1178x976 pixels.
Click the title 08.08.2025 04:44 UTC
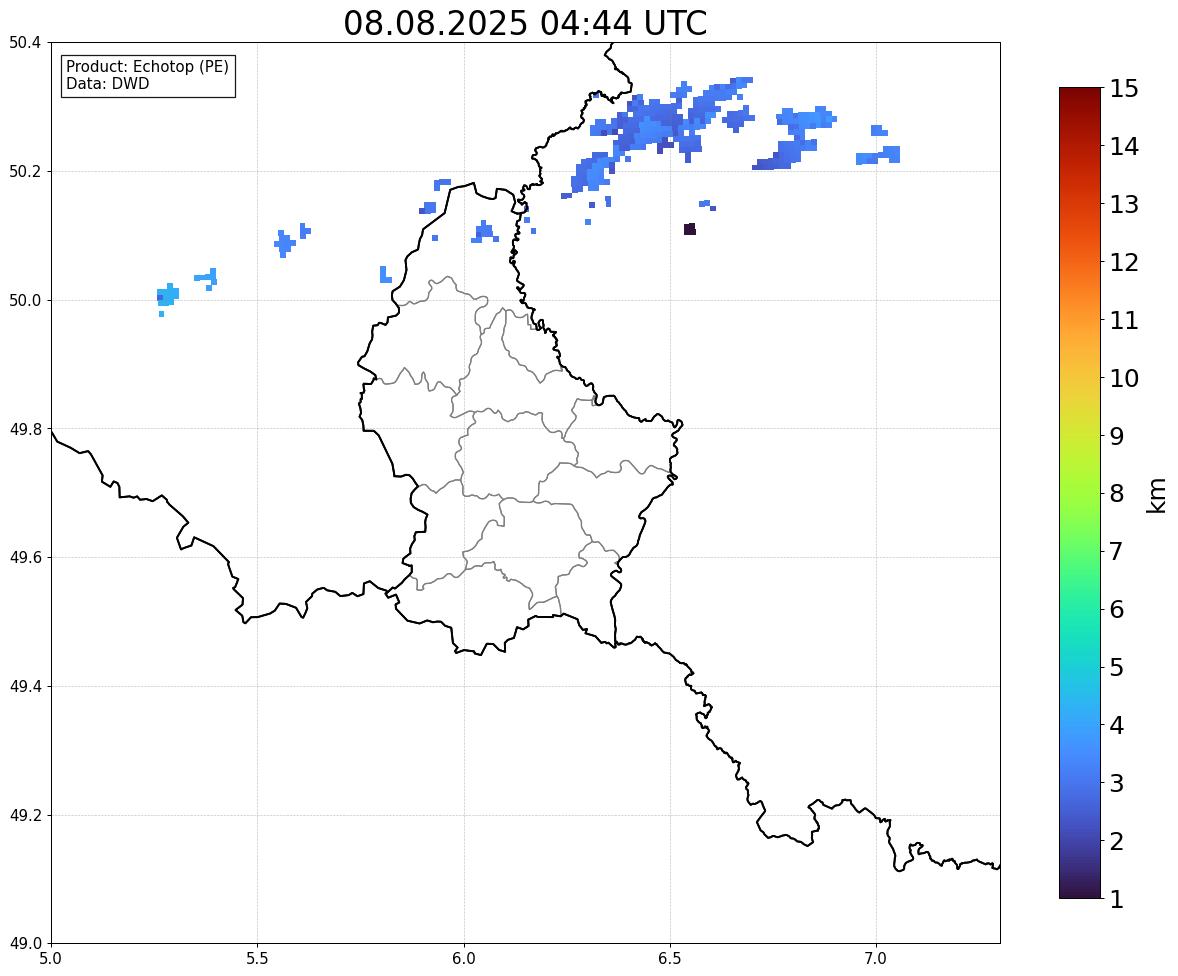(525, 23)
